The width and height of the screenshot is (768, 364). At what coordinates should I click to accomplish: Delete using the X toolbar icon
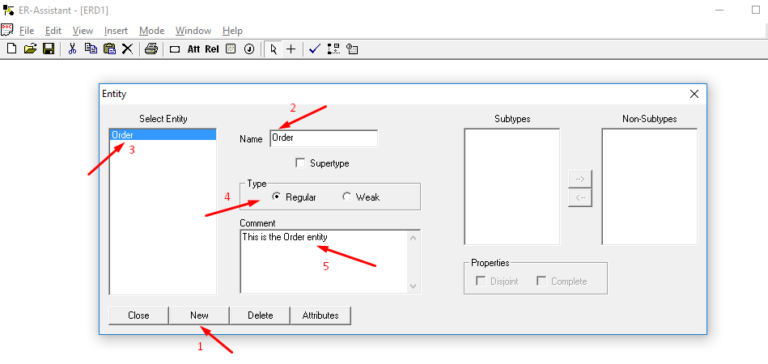(x=127, y=49)
